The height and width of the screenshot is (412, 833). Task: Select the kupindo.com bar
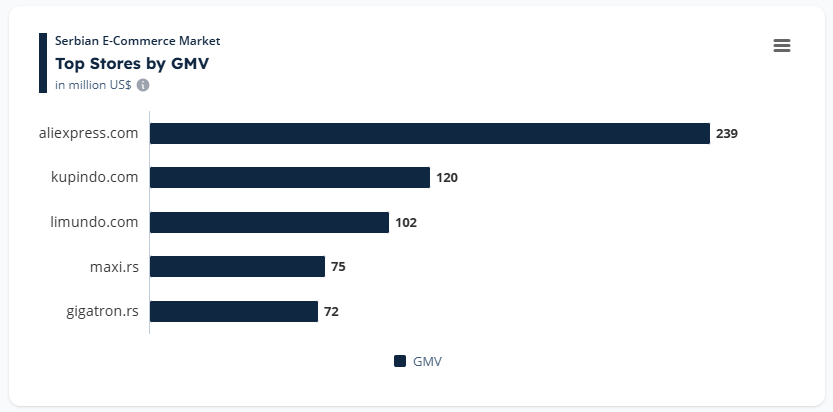coord(290,178)
